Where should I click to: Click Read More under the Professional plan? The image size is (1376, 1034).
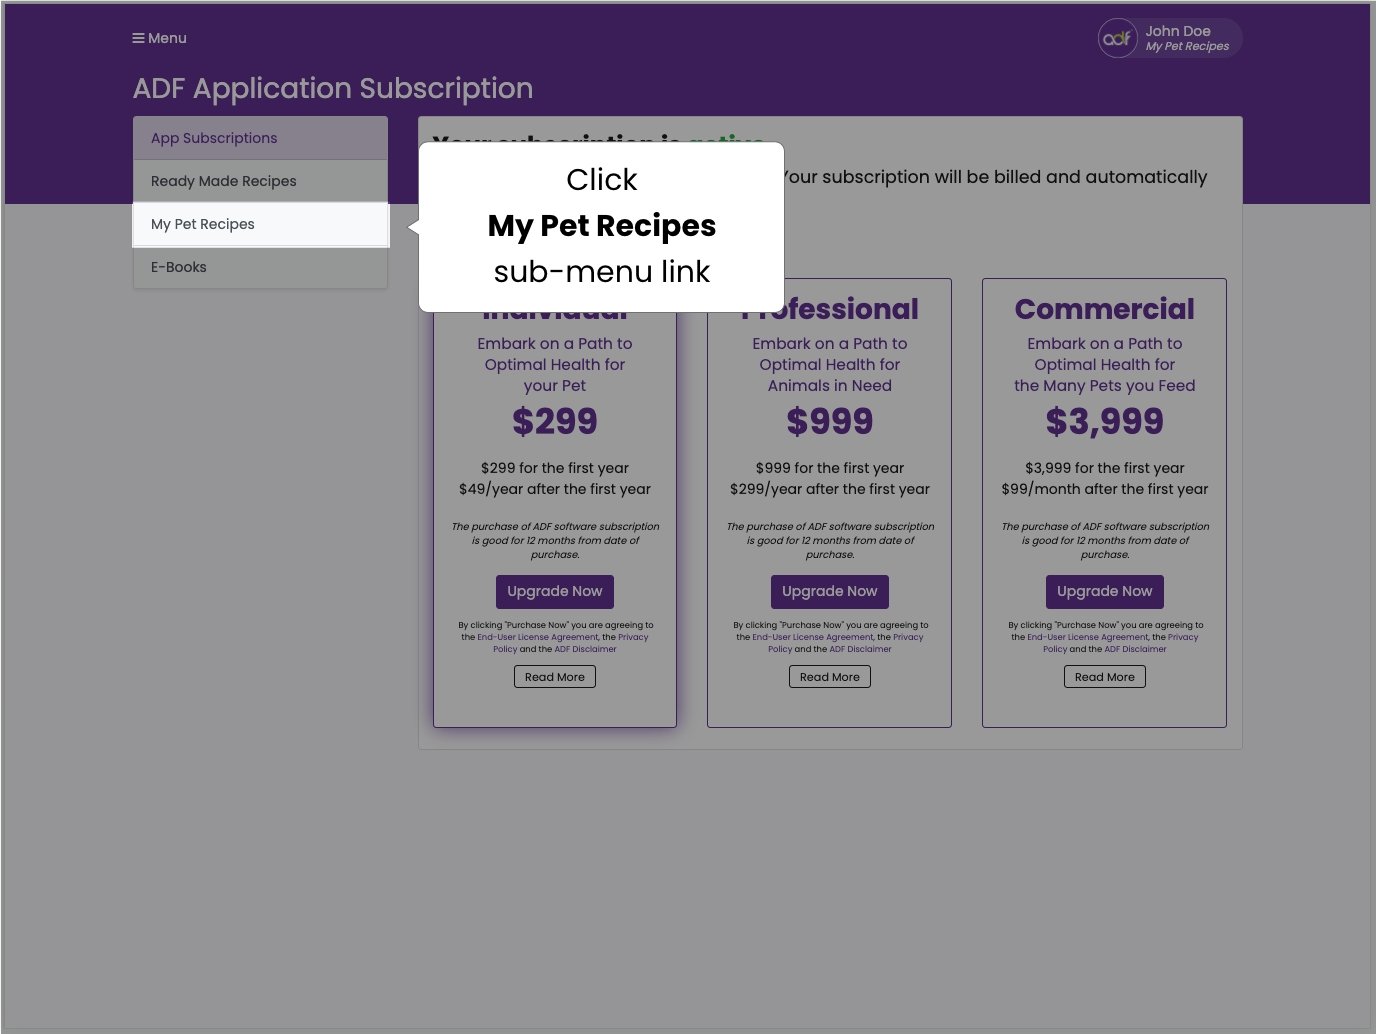pos(829,676)
